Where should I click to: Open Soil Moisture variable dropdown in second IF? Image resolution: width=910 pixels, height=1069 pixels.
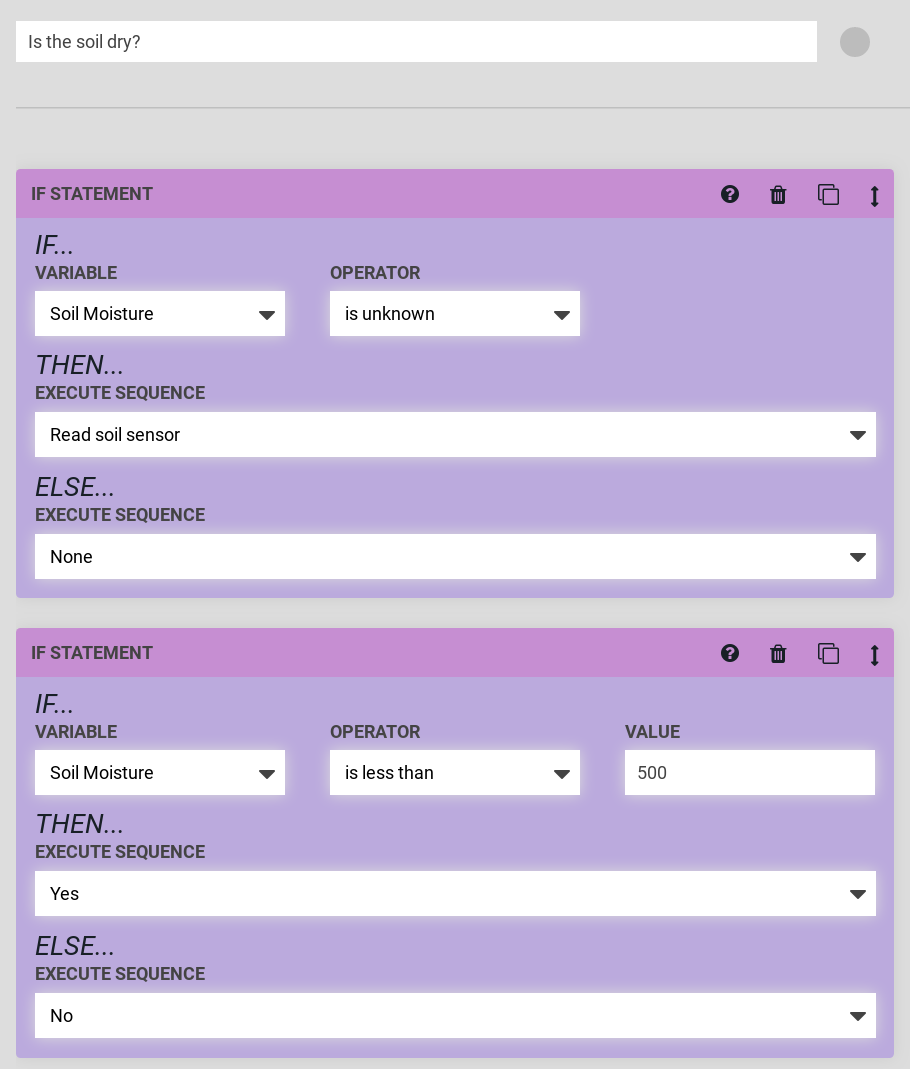160,772
